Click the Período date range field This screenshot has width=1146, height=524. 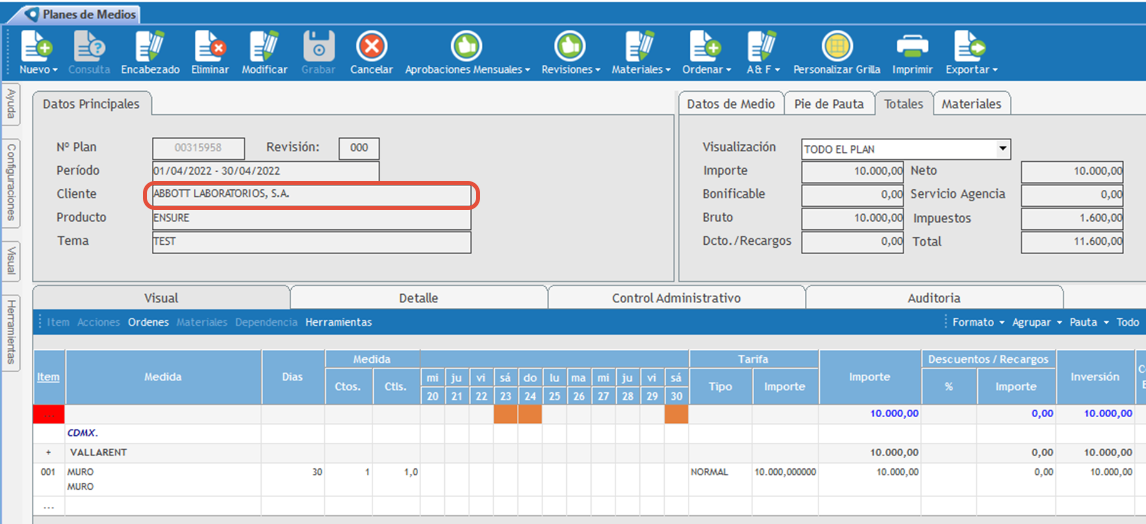[x=266, y=171]
